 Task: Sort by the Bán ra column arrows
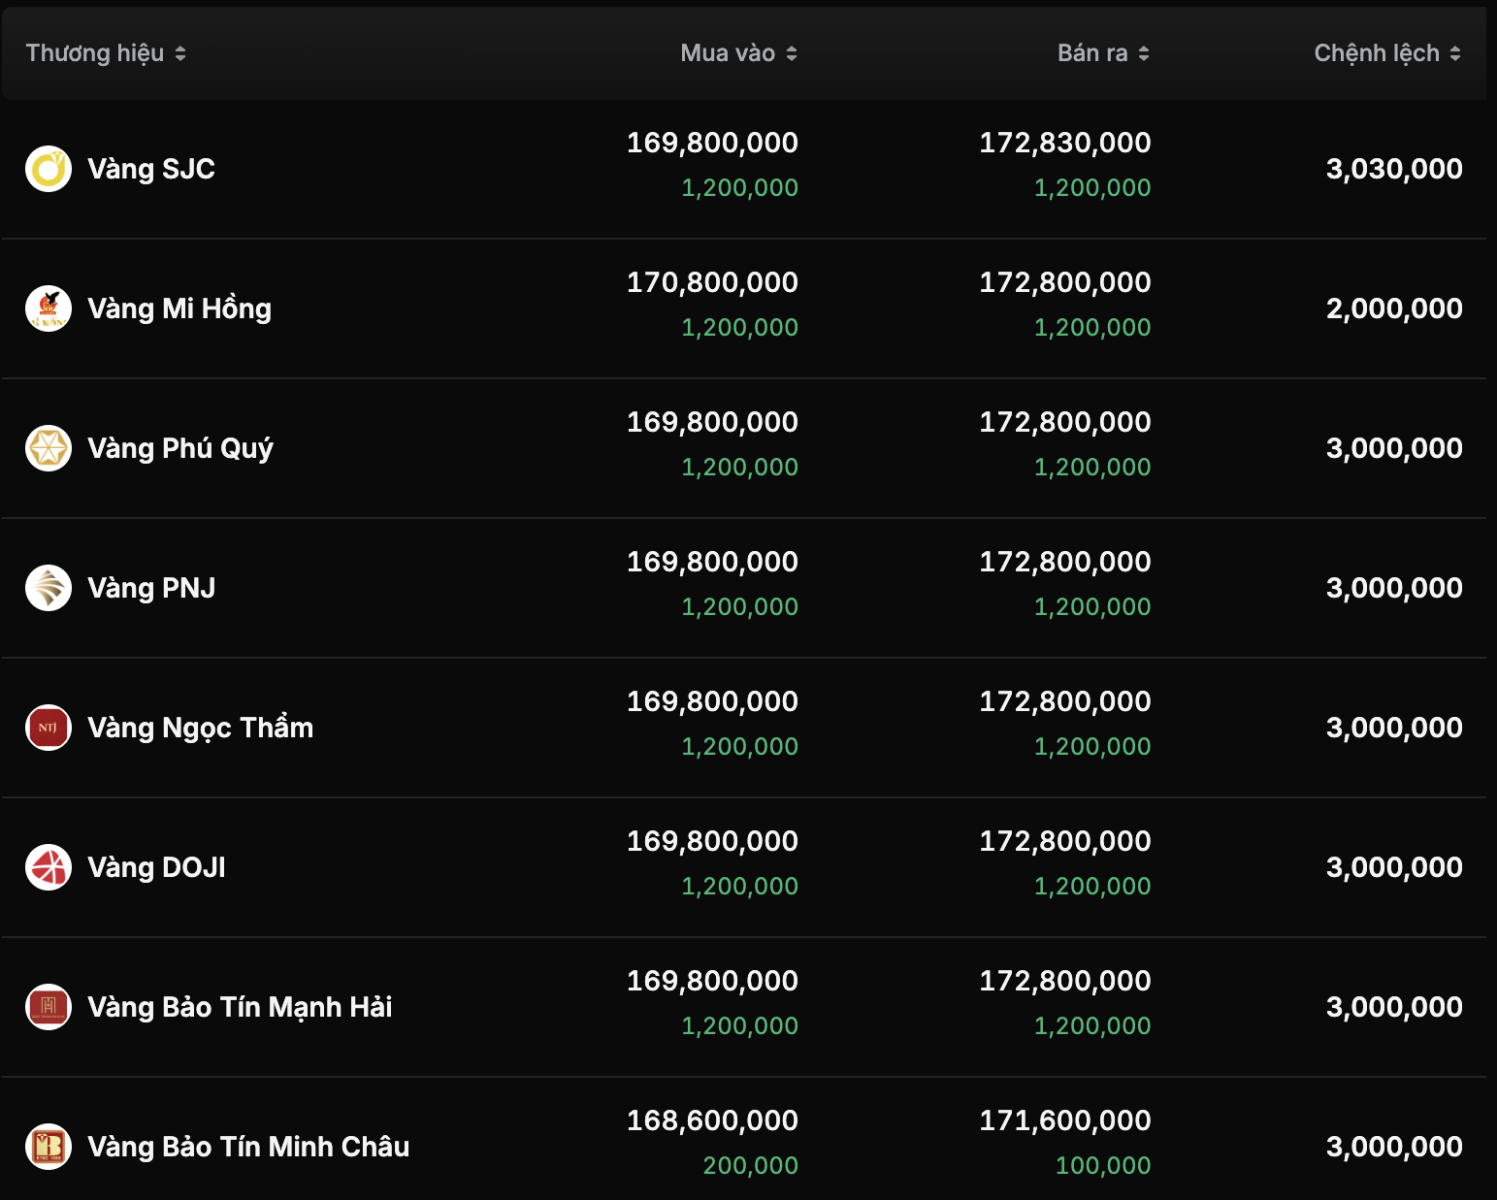point(1144,54)
